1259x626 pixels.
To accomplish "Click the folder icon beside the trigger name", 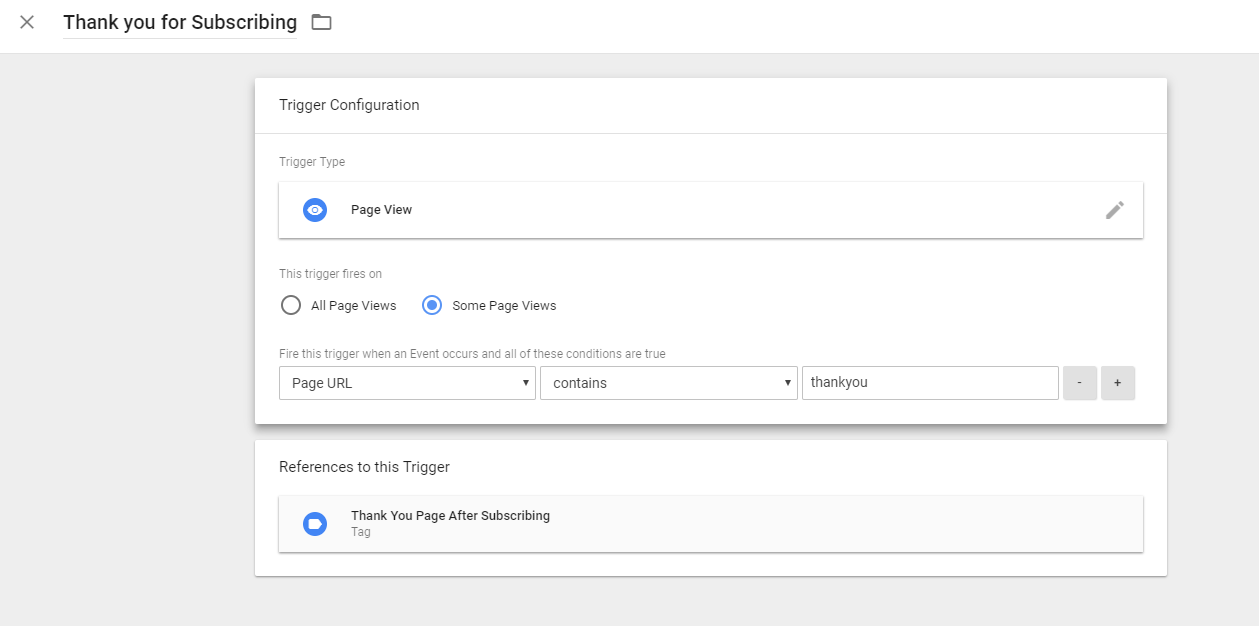I will click(321, 22).
